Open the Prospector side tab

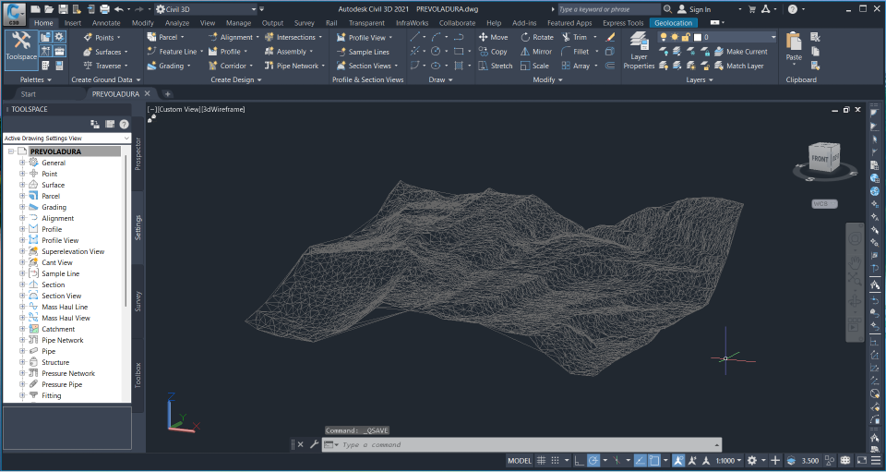[138, 154]
